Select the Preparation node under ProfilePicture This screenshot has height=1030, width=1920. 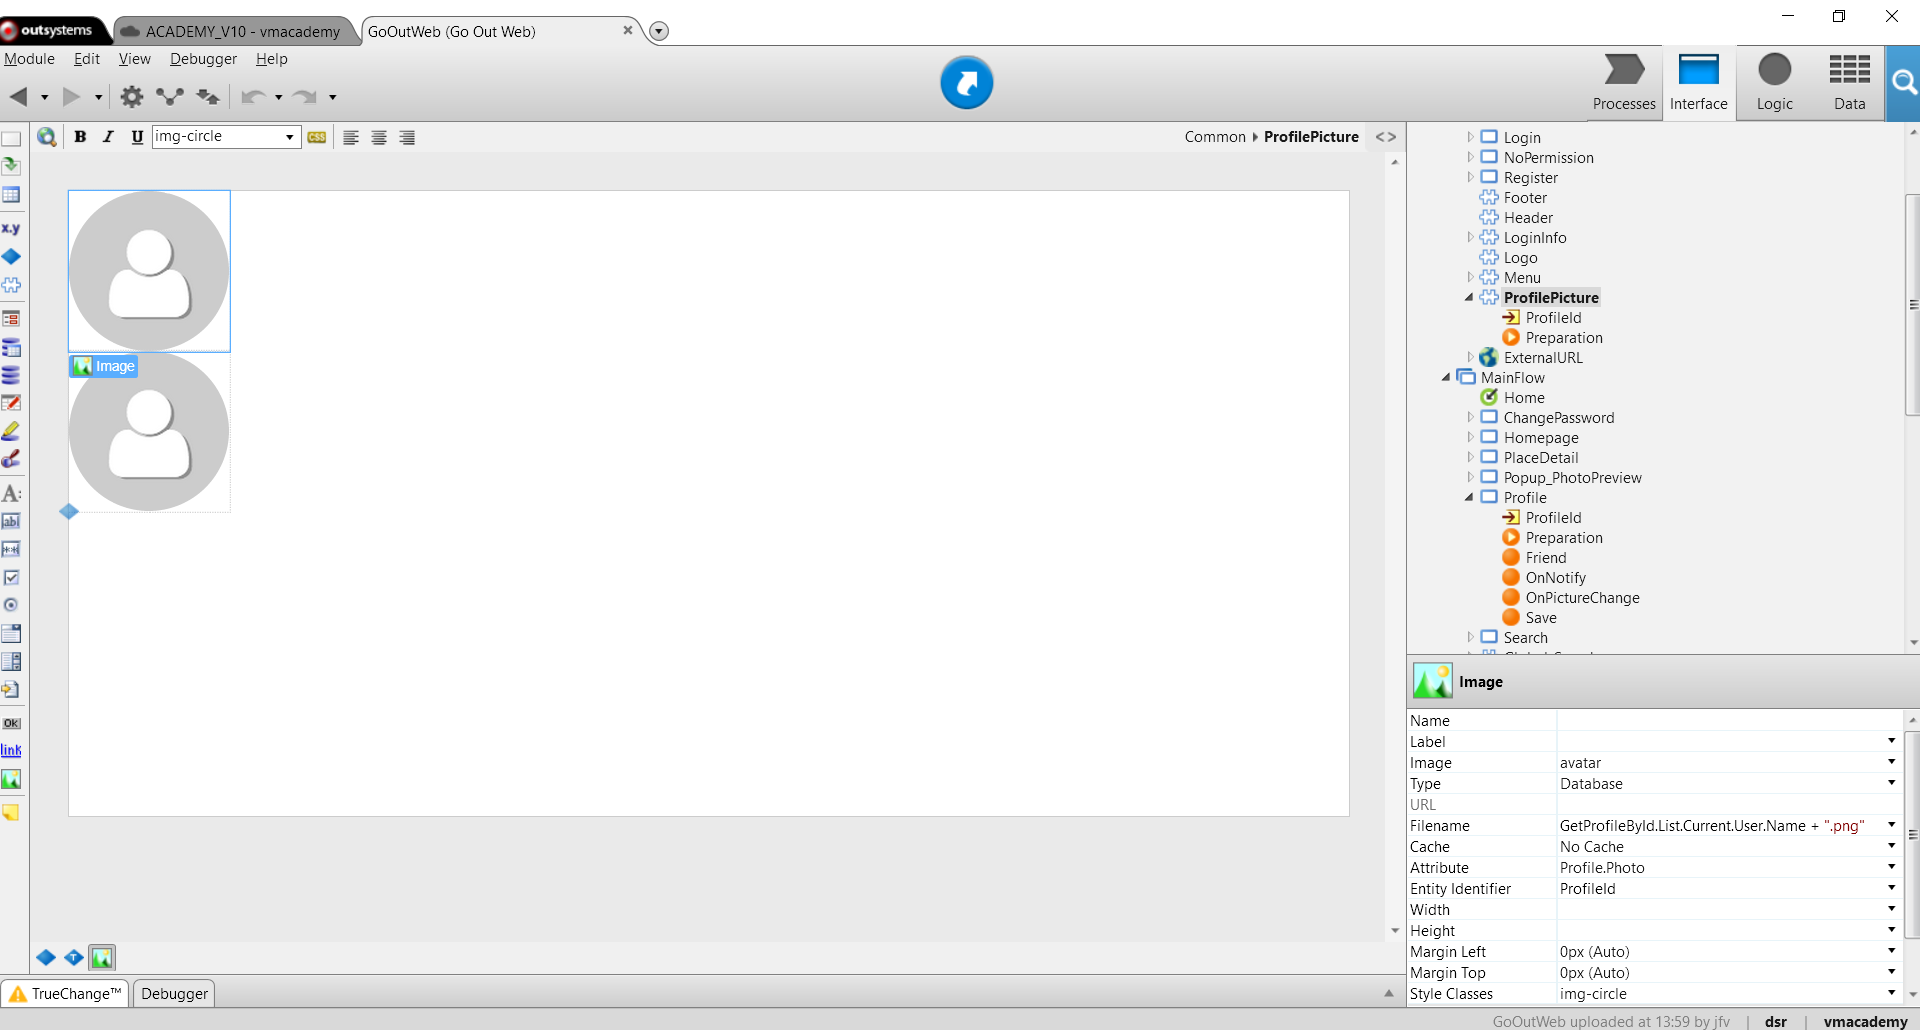(x=1564, y=337)
